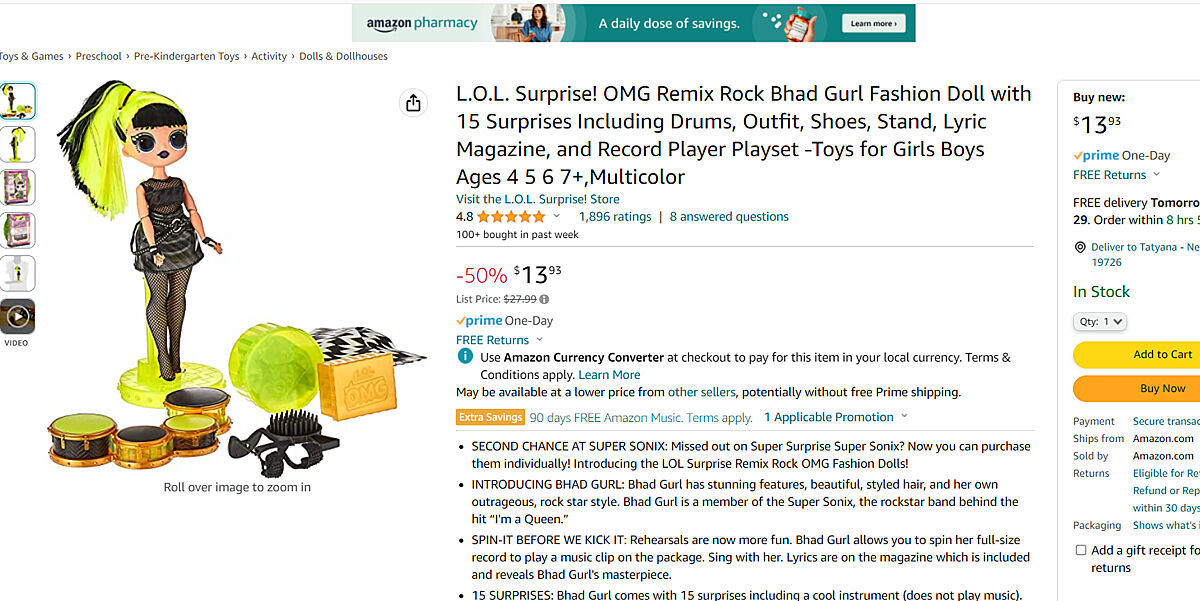Open the Pre-Kindergarten Toys breadcrumb
1200x601 pixels.
coord(186,57)
